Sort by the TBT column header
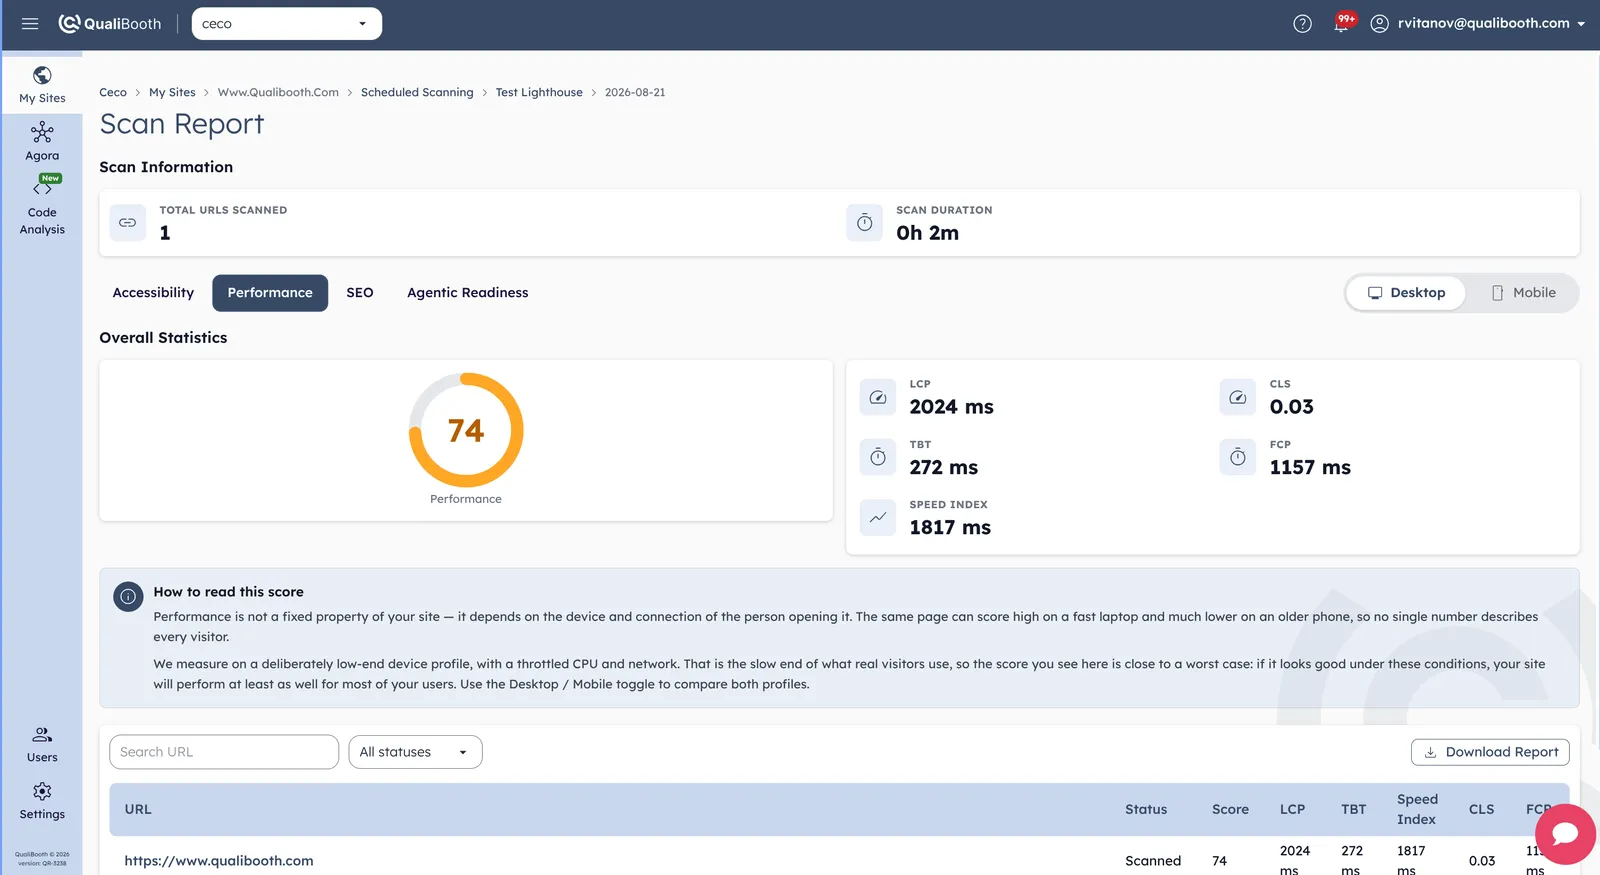Viewport: 1600px width, 875px height. pyautogui.click(x=1353, y=809)
